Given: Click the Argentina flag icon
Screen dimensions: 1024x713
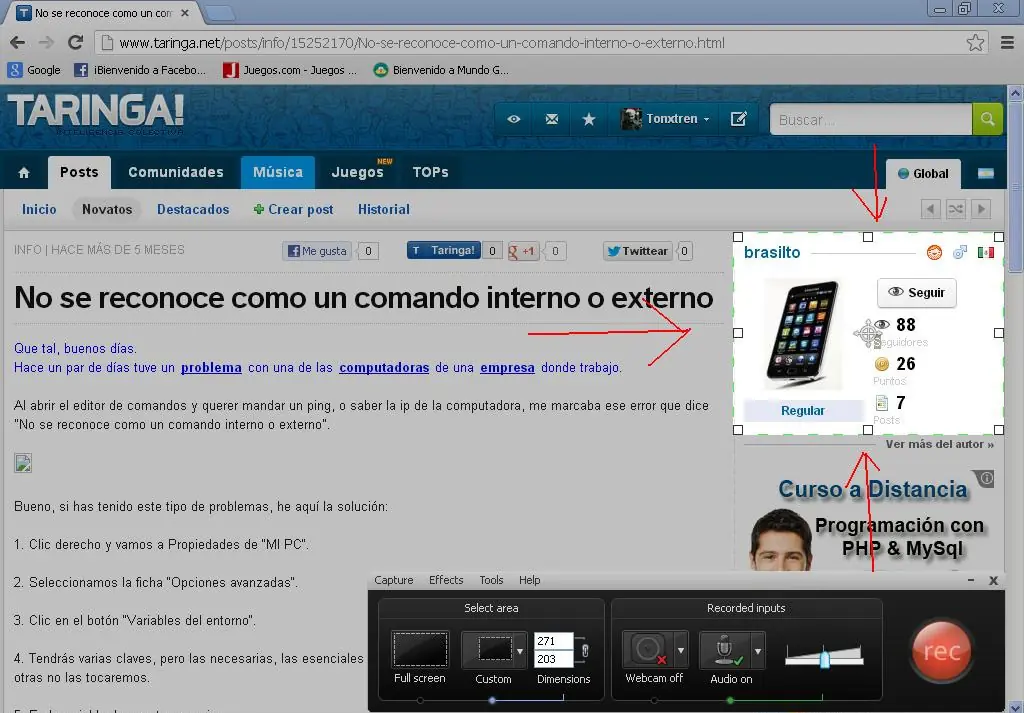Looking at the screenshot, I should click(x=985, y=173).
